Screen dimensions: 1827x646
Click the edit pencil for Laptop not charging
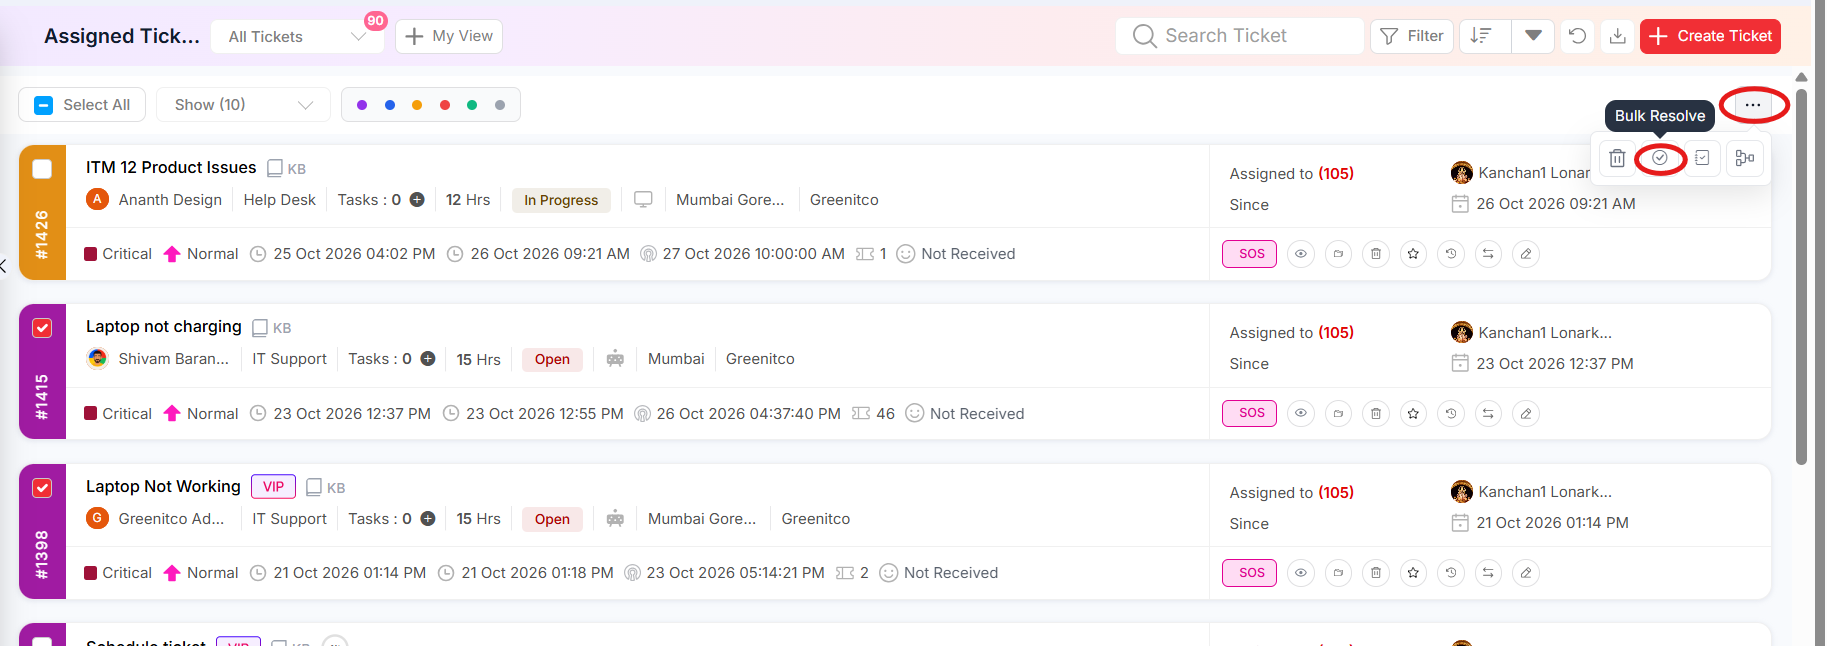[1526, 413]
